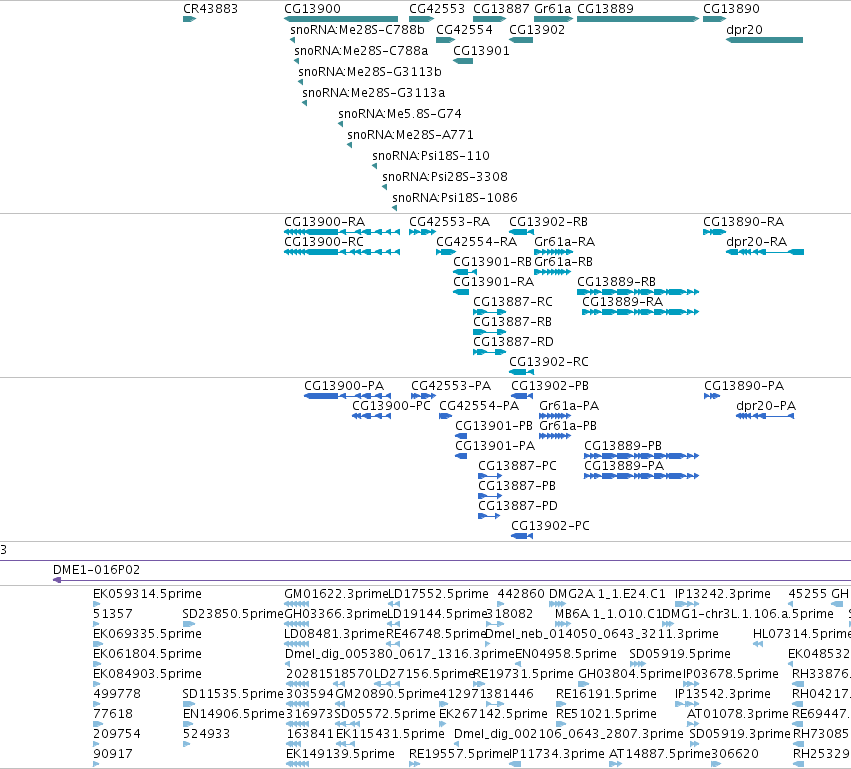851x769 pixels.
Task: Open protein CG13889-PB label
Action: pyautogui.click(x=623, y=446)
